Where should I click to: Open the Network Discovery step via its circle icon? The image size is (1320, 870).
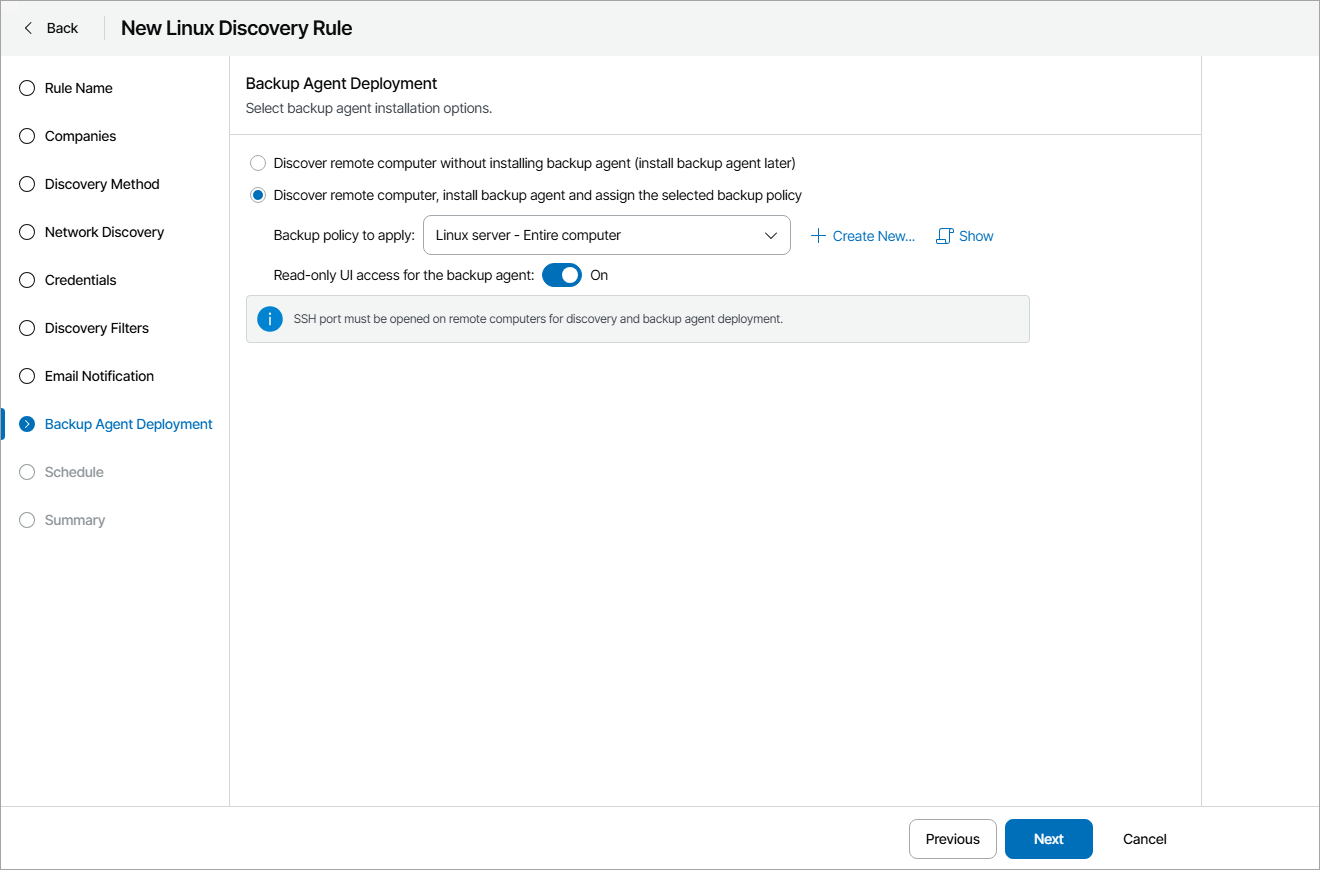[x=26, y=232]
